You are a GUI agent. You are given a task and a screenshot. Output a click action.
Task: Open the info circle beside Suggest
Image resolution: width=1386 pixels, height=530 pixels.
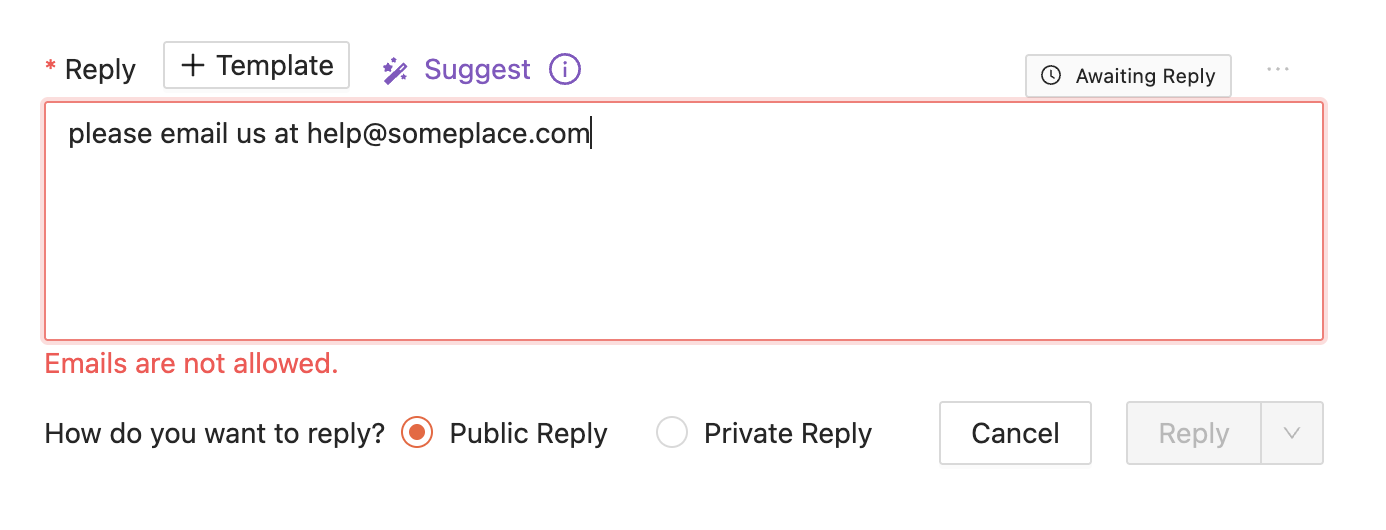(x=565, y=70)
